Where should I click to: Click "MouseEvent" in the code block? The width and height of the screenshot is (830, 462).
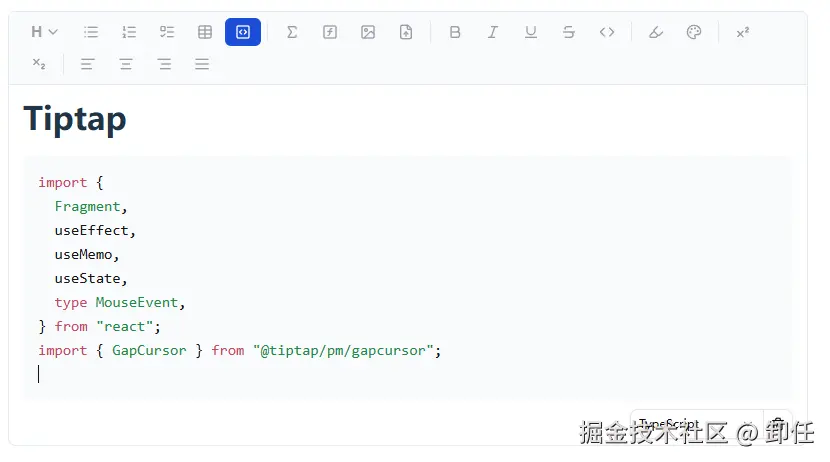pyautogui.click(x=137, y=302)
